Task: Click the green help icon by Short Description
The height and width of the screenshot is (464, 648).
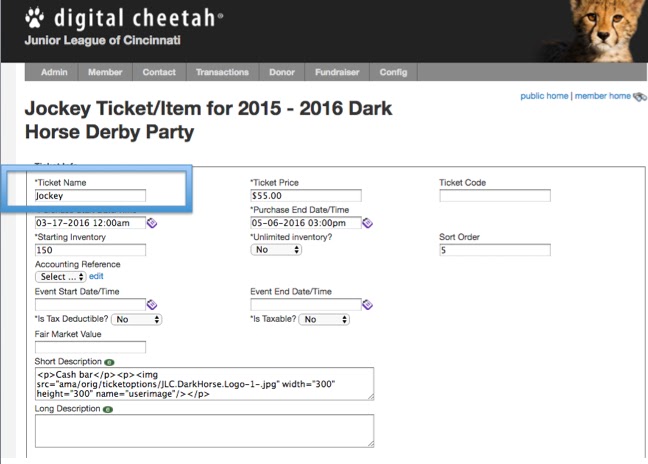Action: (x=109, y=362)
